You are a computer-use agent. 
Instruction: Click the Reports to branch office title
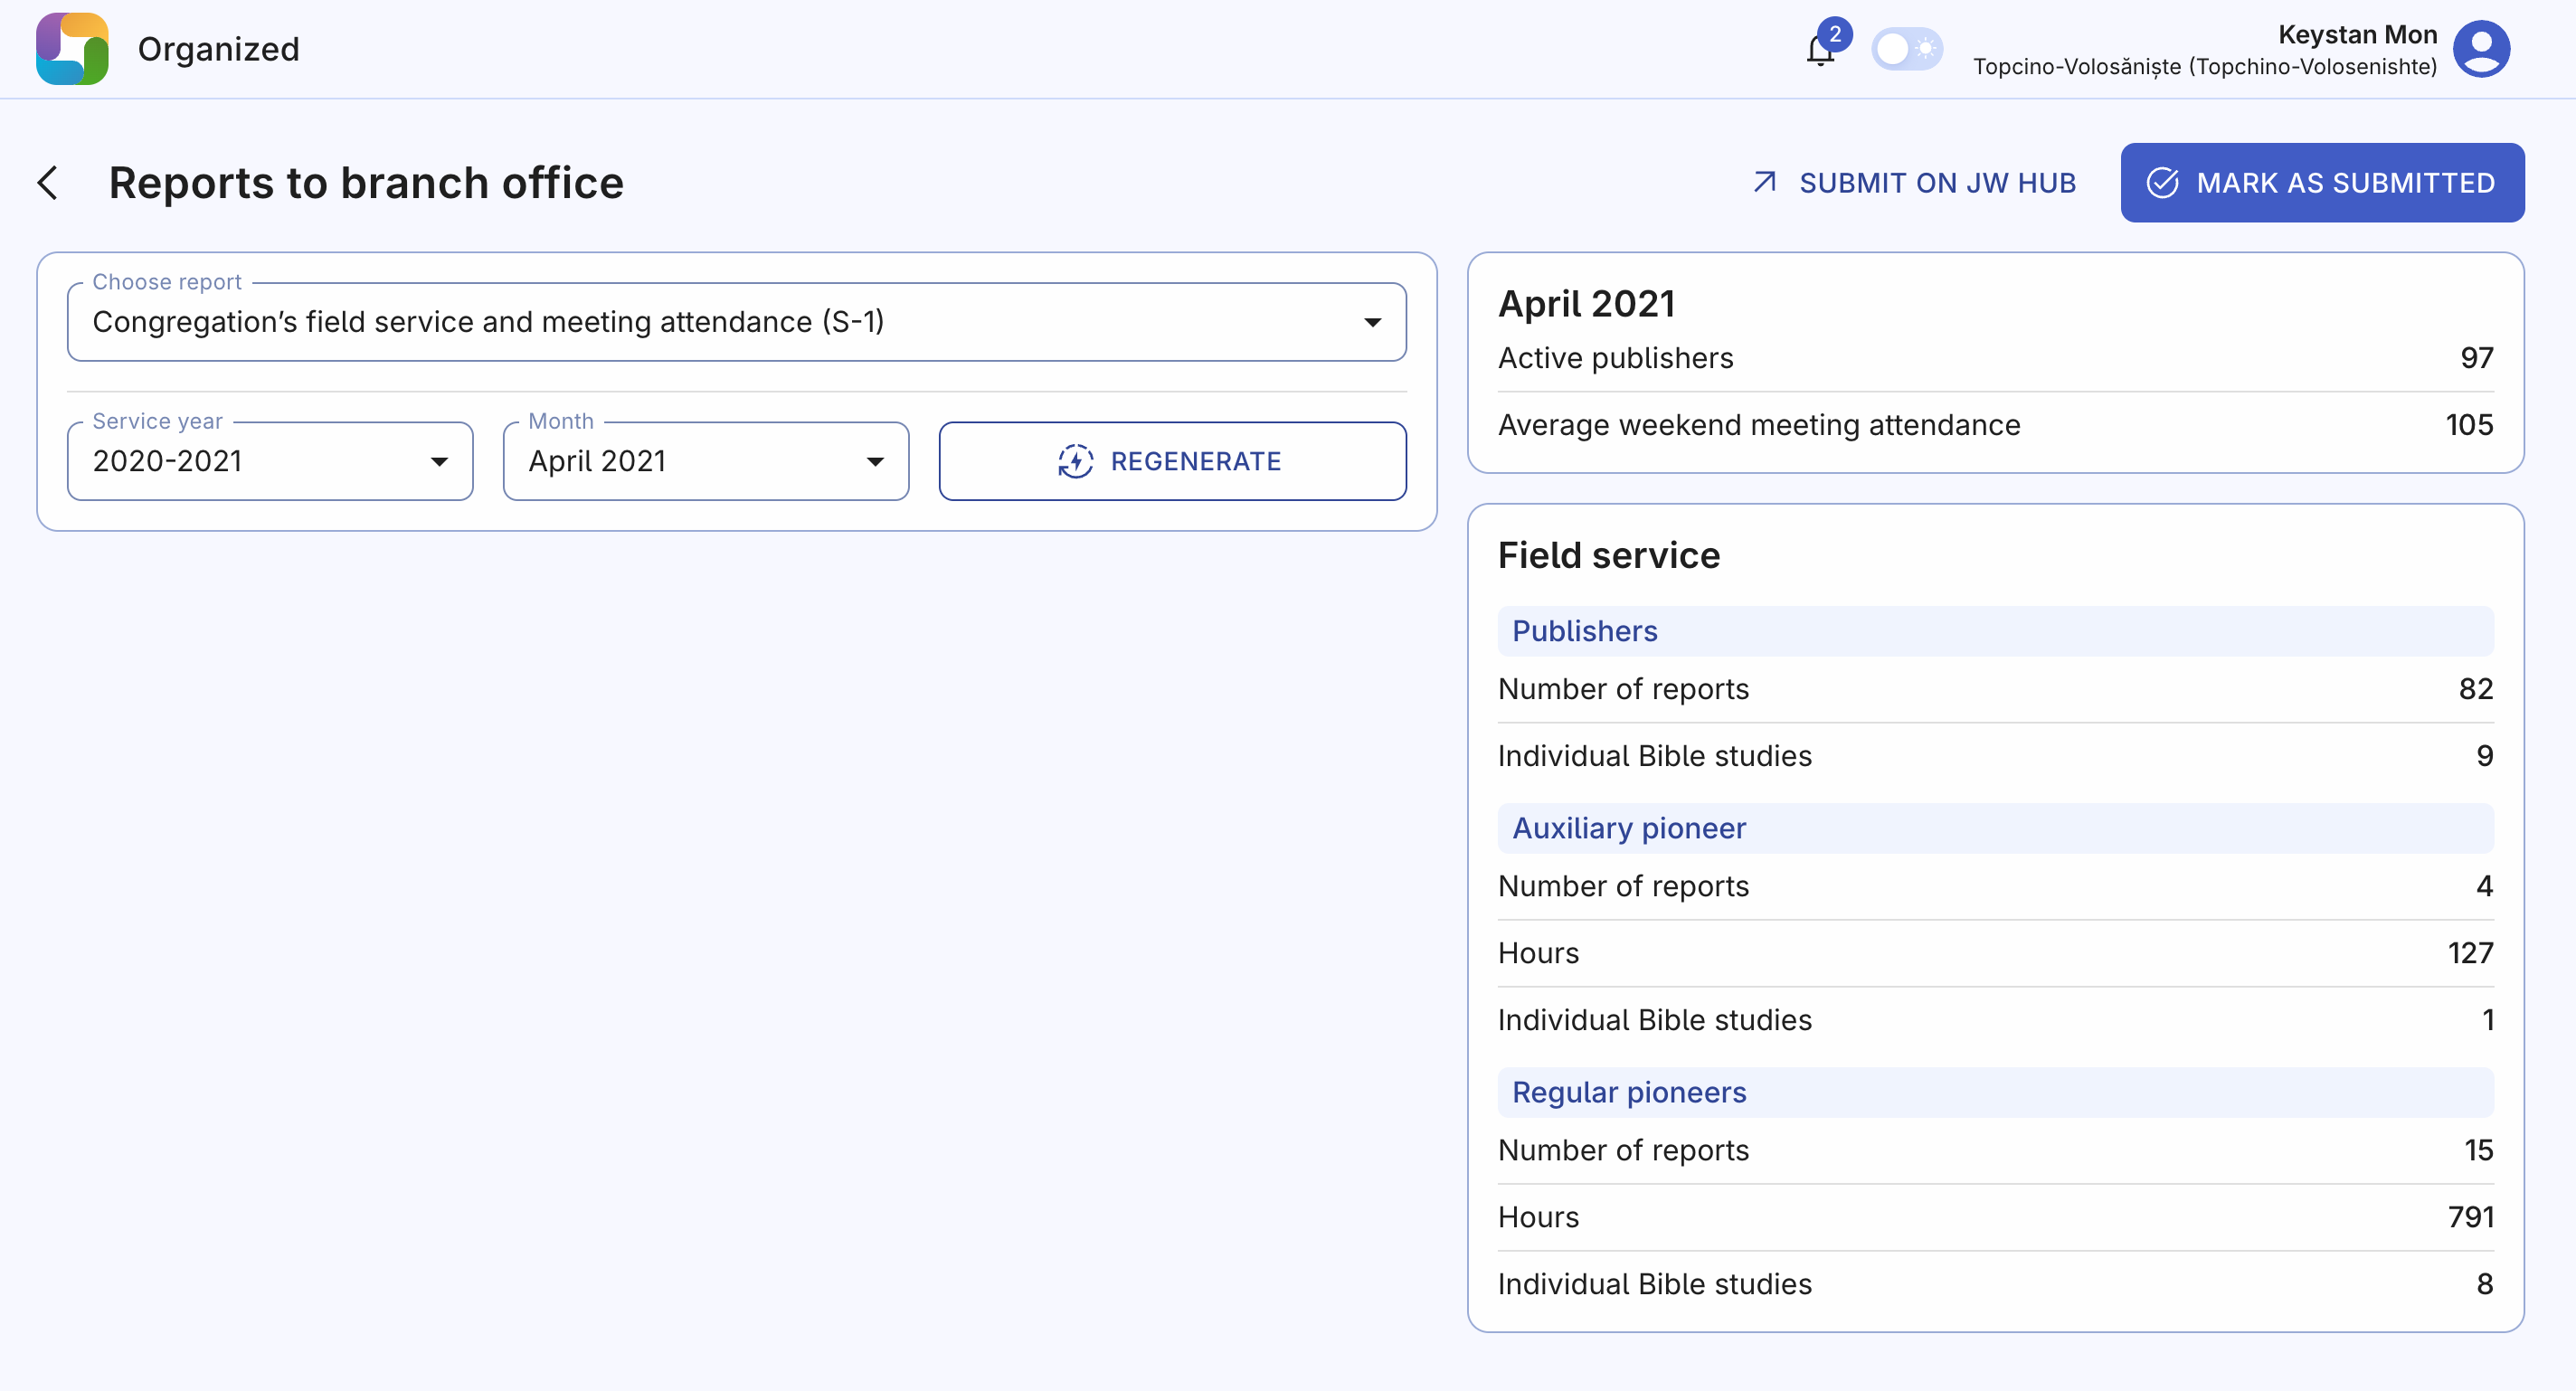point(366,183)
